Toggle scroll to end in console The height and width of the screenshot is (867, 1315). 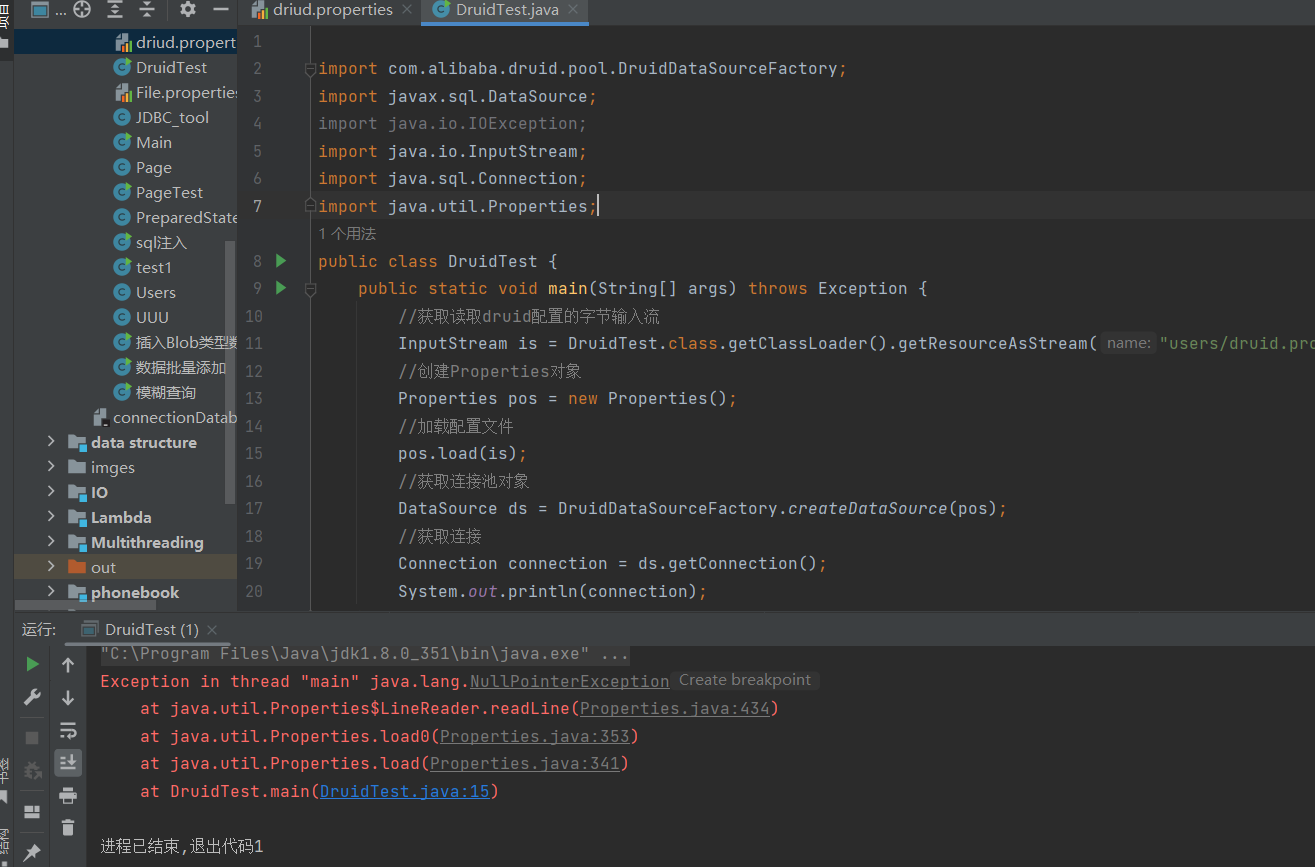pyautogui.click(x=68, y=762)
